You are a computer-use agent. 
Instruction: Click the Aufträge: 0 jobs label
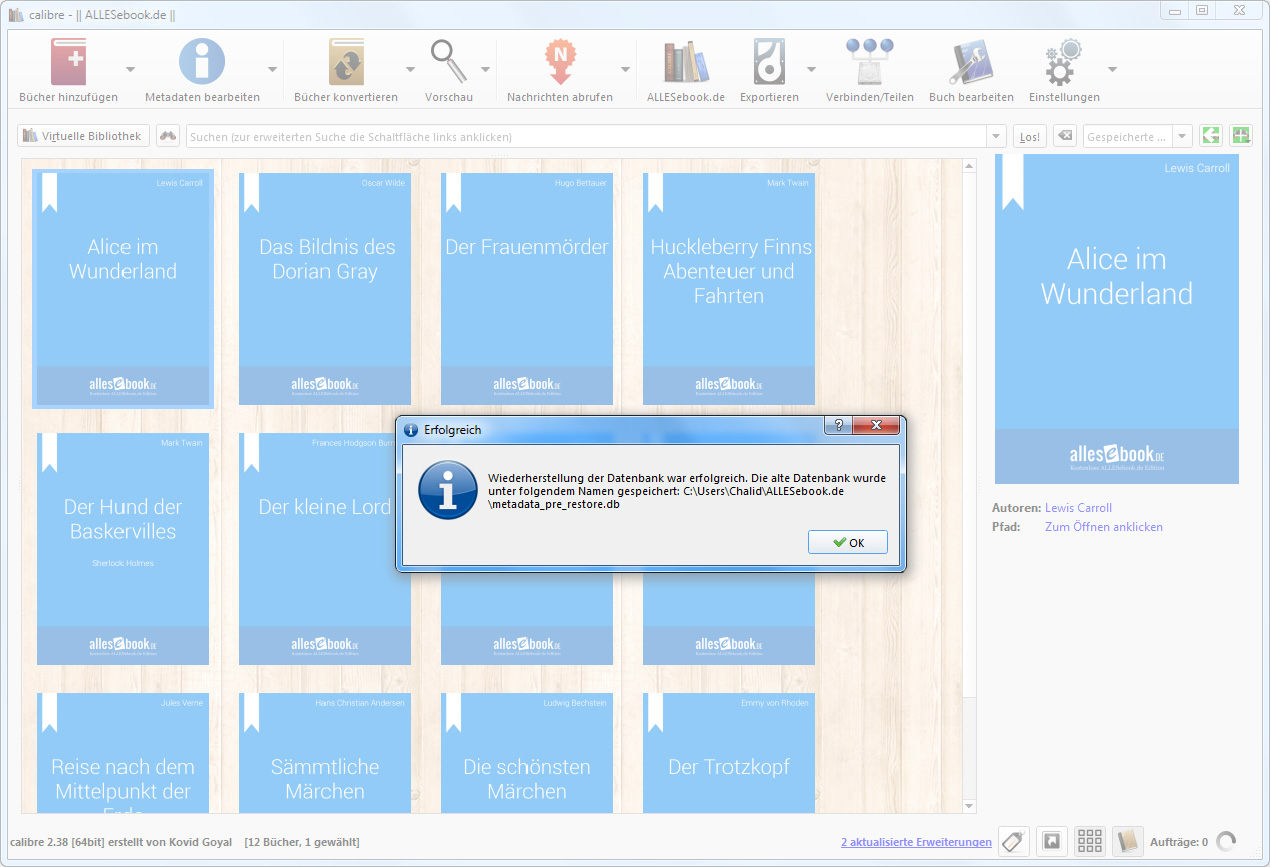(x=1179, y=842)
